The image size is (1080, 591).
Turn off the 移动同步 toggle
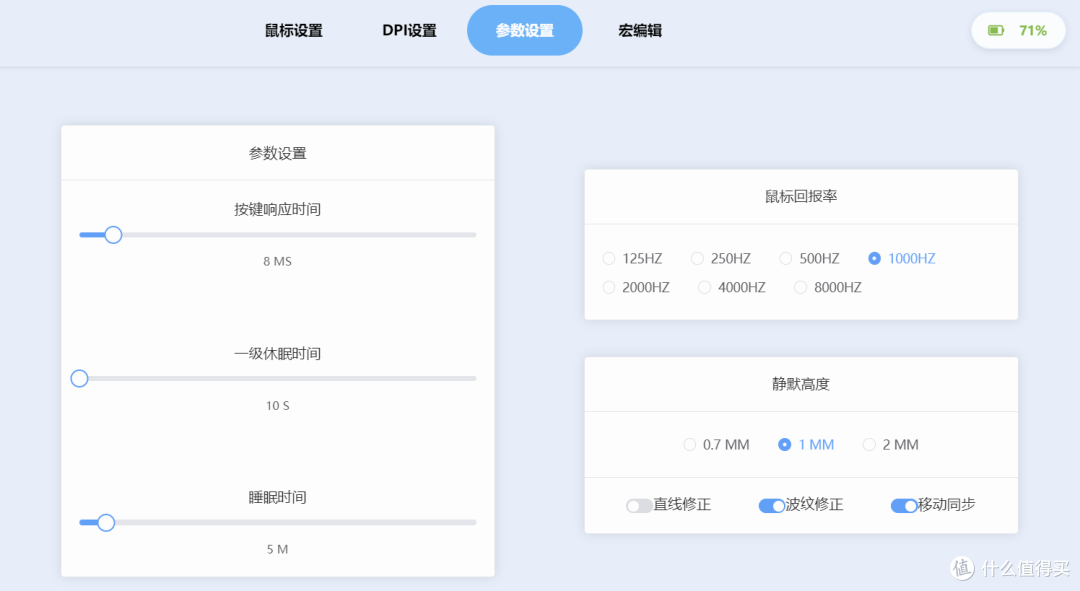(904, 506)
